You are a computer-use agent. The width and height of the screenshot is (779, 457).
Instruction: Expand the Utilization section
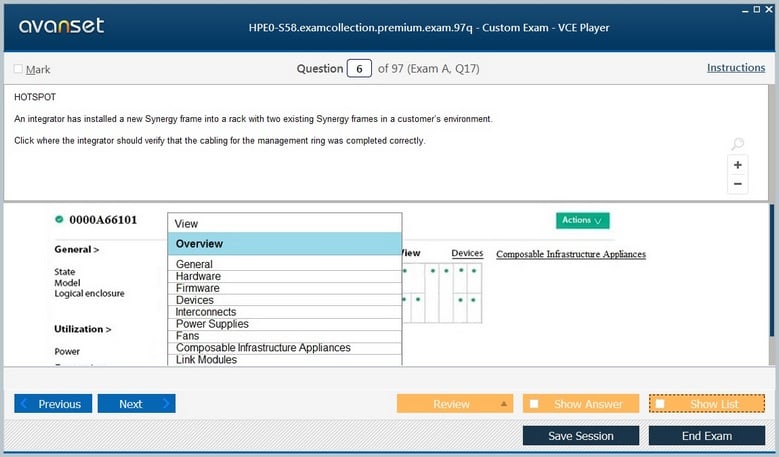point(82,329)
